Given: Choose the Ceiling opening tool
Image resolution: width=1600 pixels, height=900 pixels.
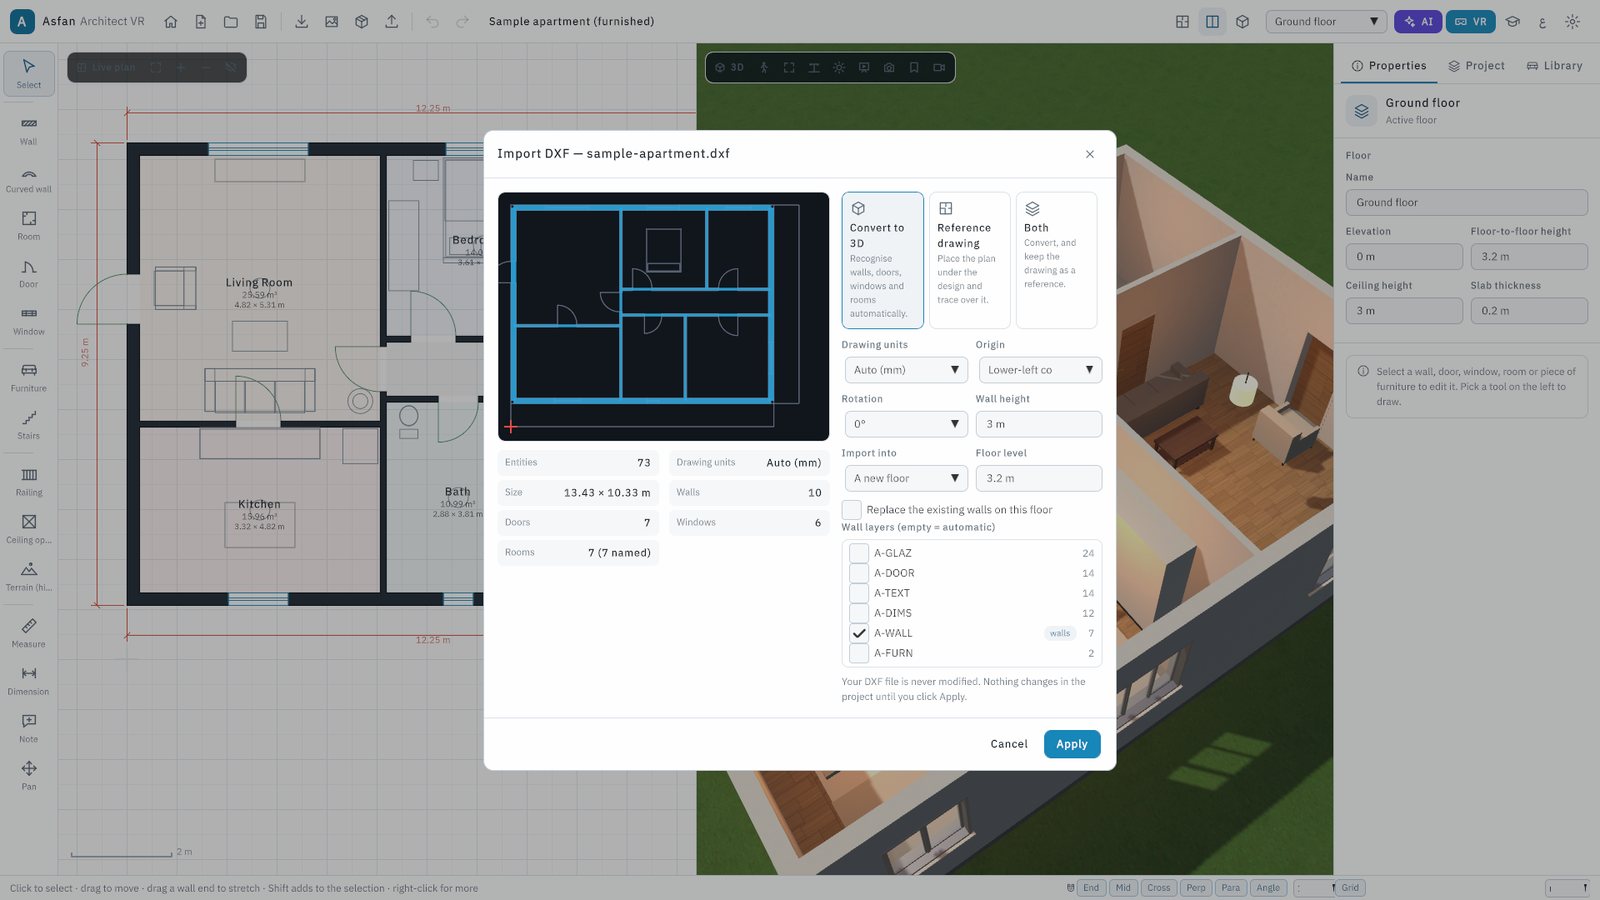Looking at the screenshot, I should (29, 529).
